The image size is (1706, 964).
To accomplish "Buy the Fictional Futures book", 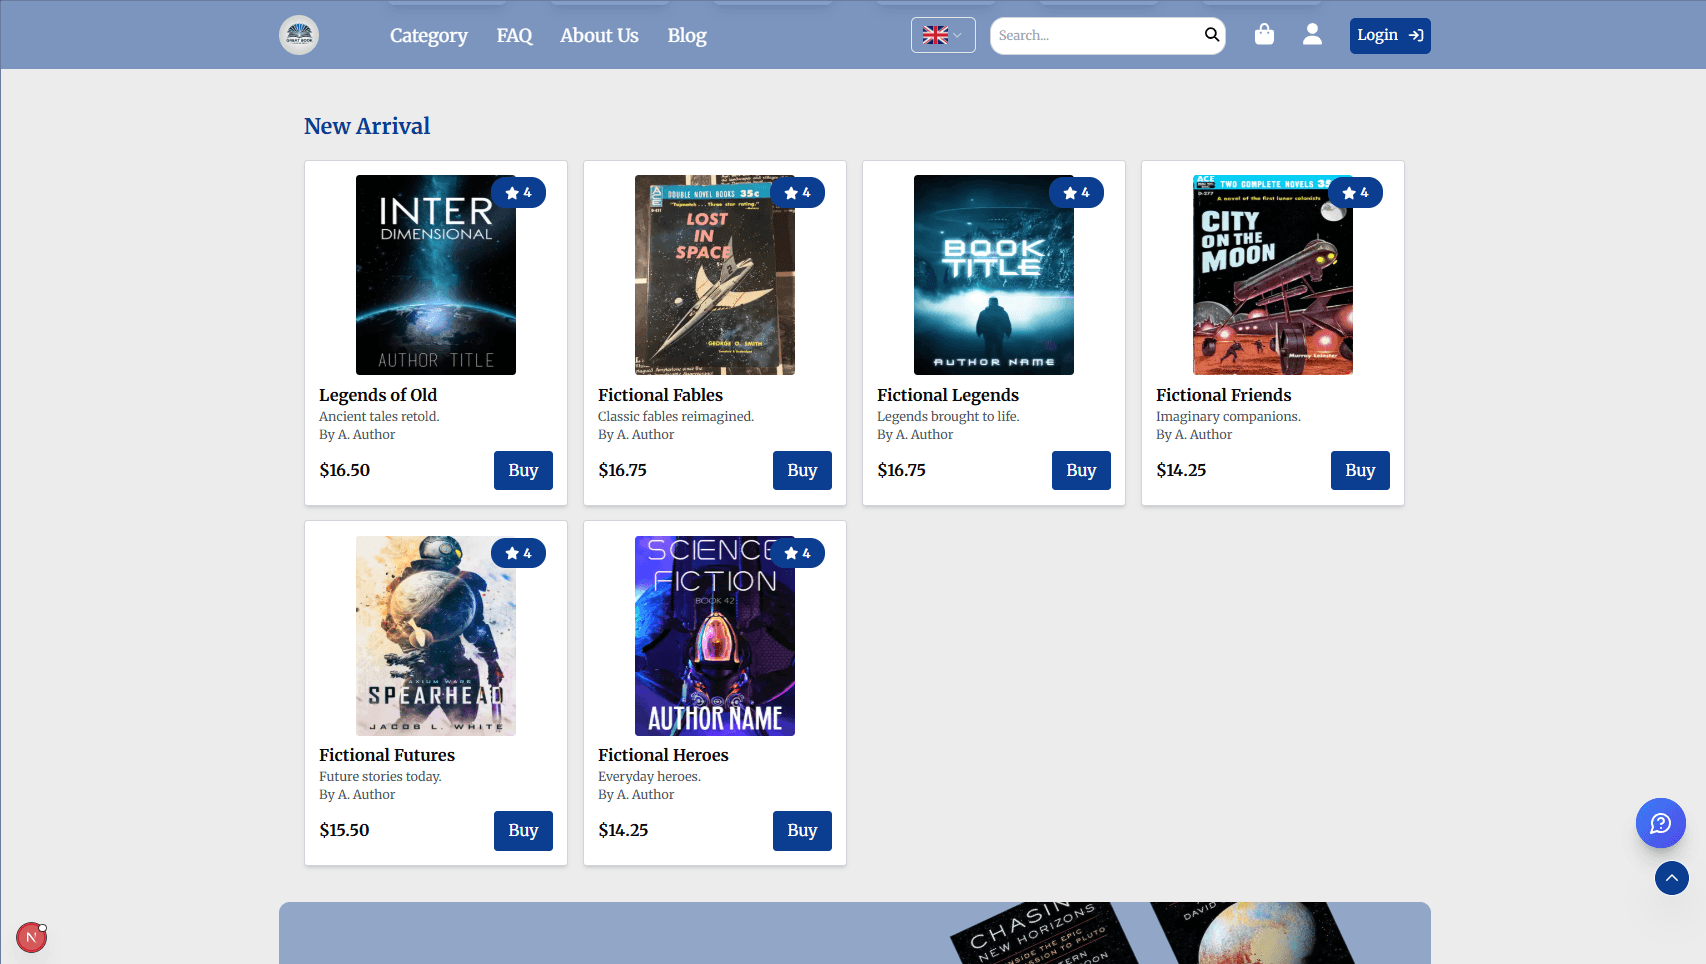I will pos(522,830).
